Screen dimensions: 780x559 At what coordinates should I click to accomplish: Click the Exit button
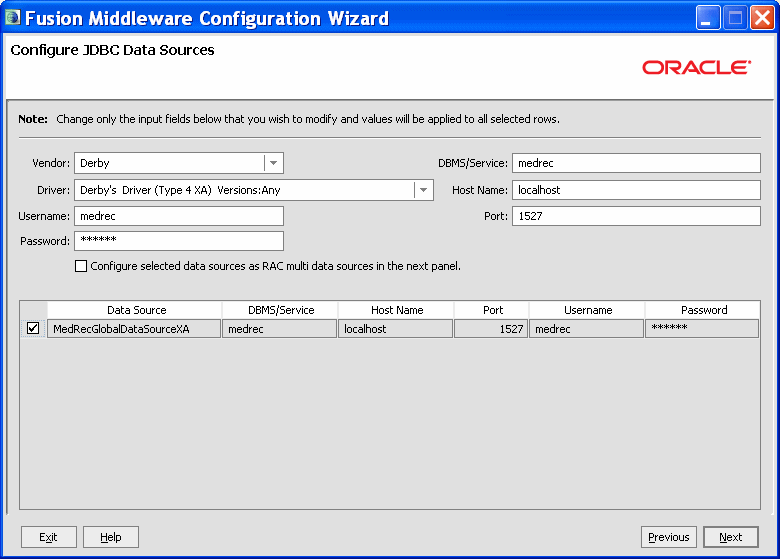click(x=49, y=537)
